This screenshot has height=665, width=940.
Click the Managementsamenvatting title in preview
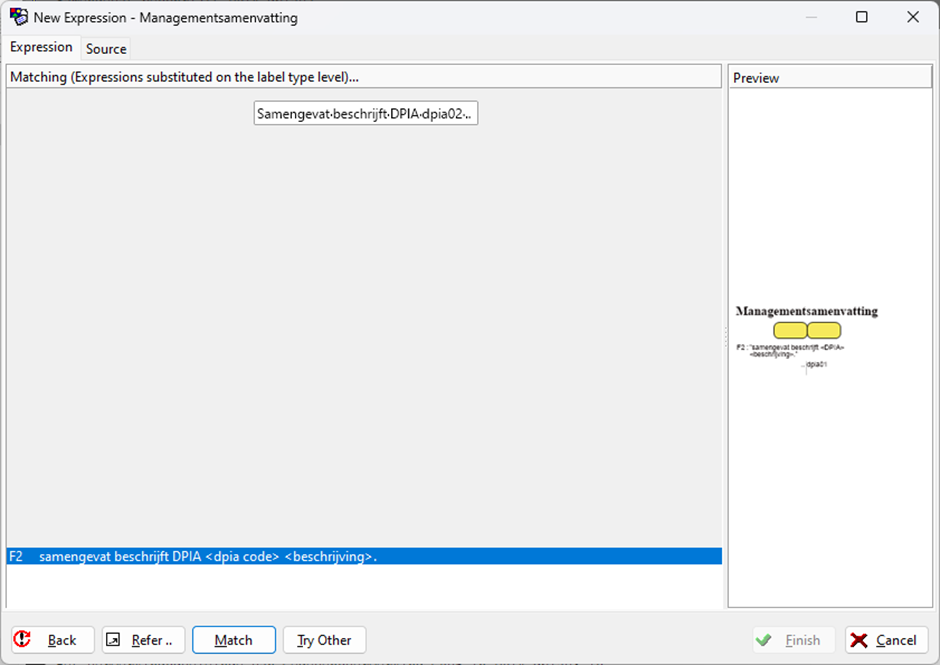click(806, 311)
